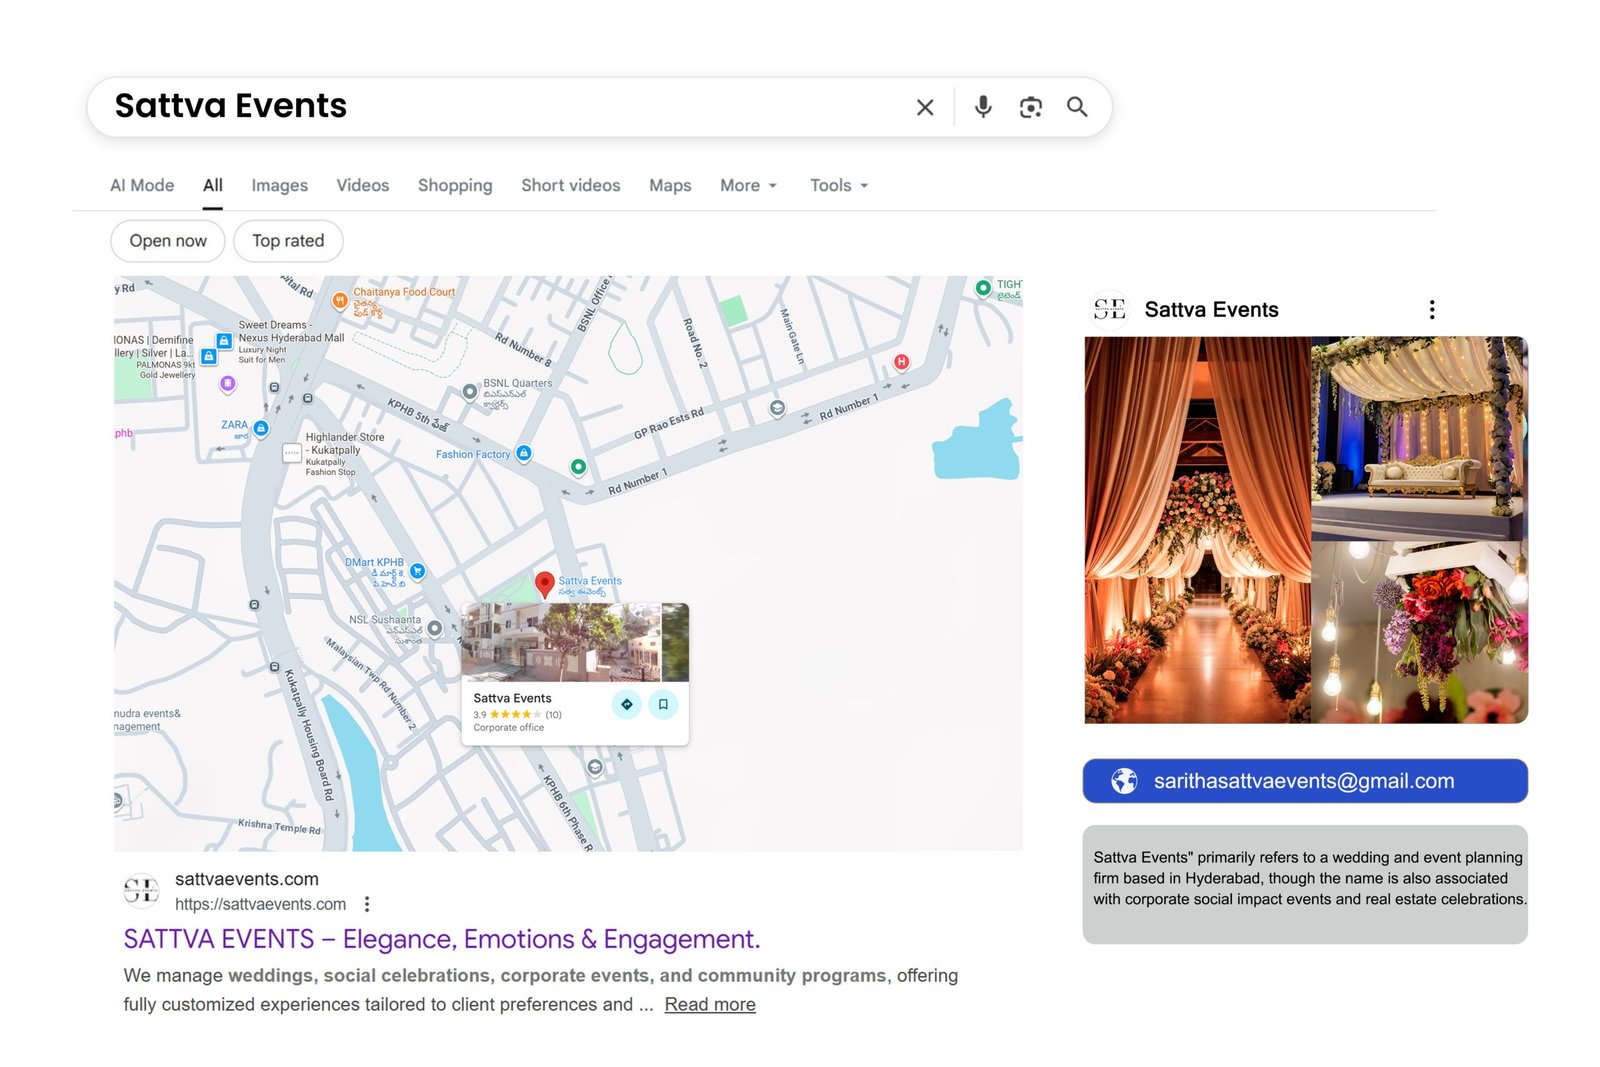Open the draped floral aisle photo
This screenshot has height=1067, width=1600.
[x=1197, y=530]
